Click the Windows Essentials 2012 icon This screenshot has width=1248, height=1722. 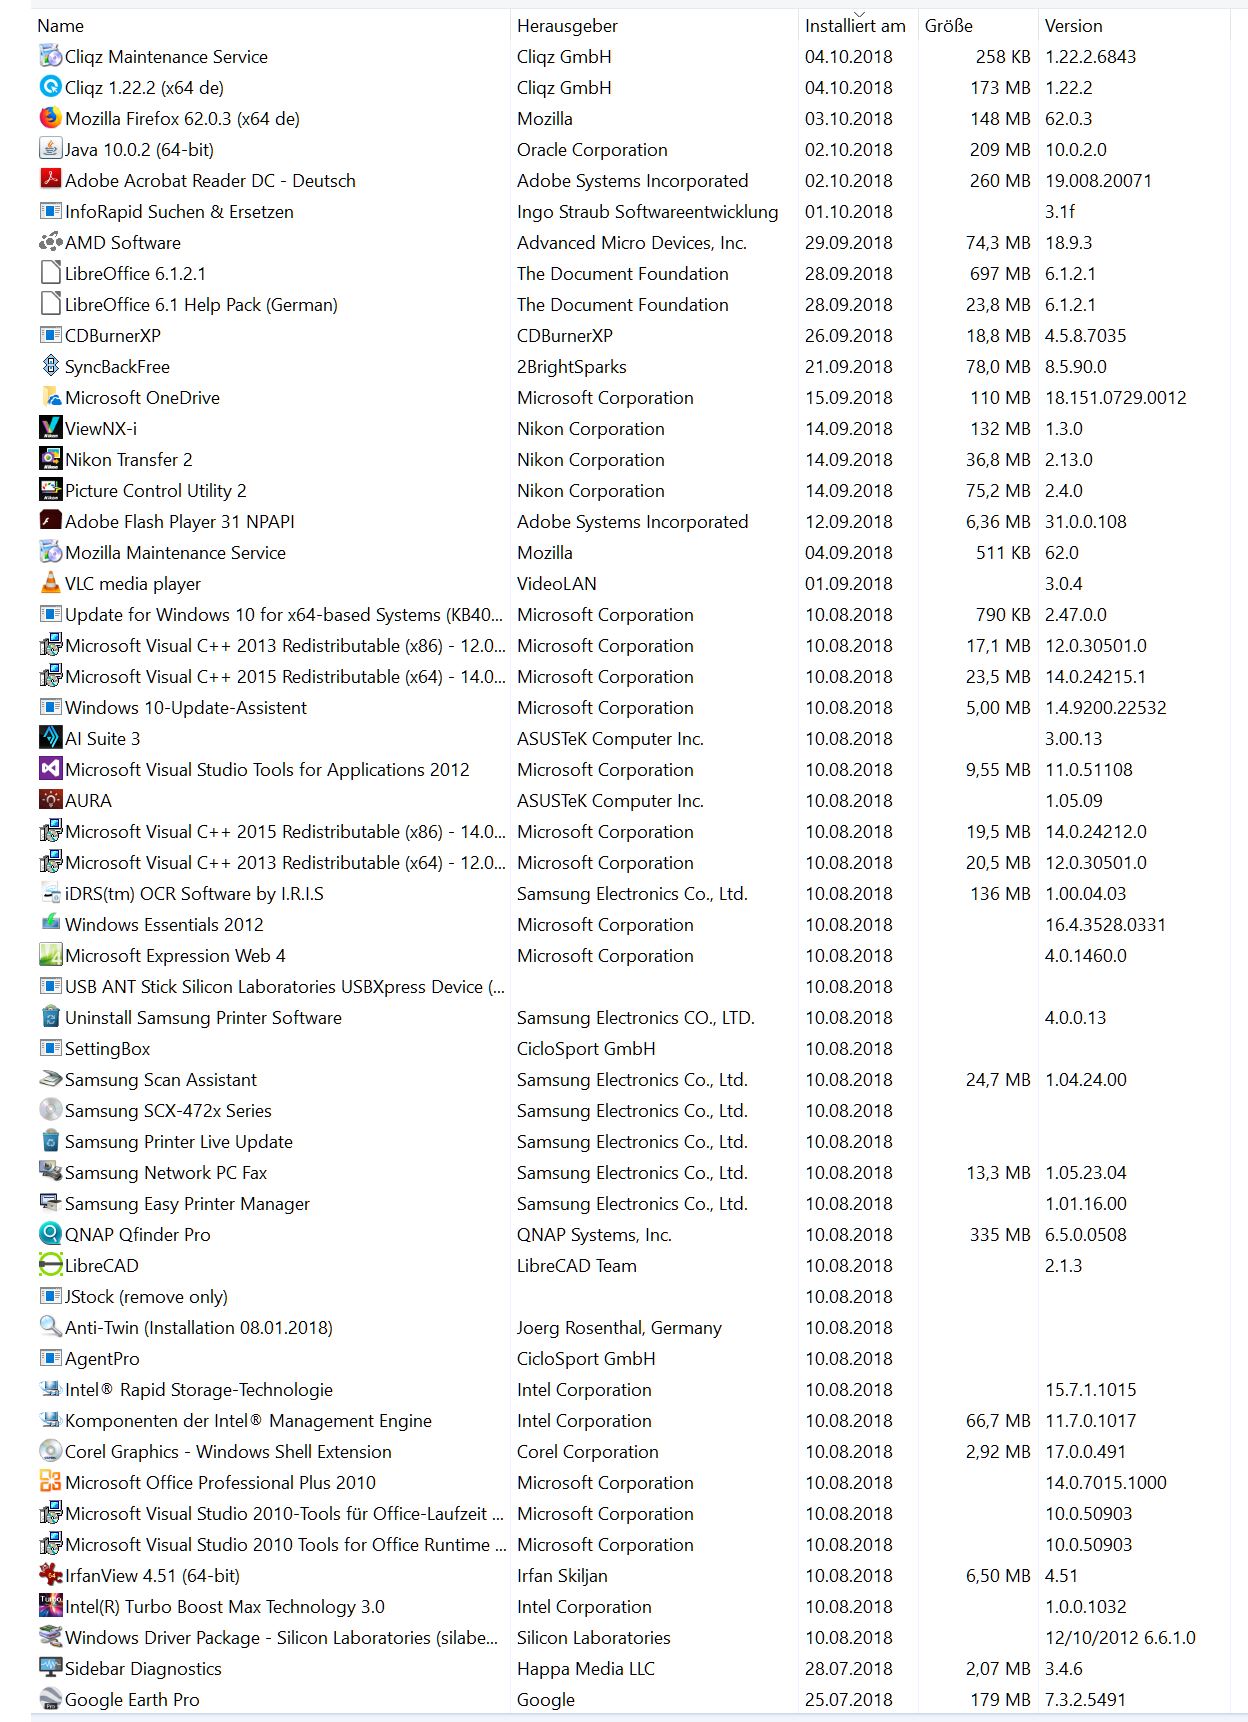(50, 924)
